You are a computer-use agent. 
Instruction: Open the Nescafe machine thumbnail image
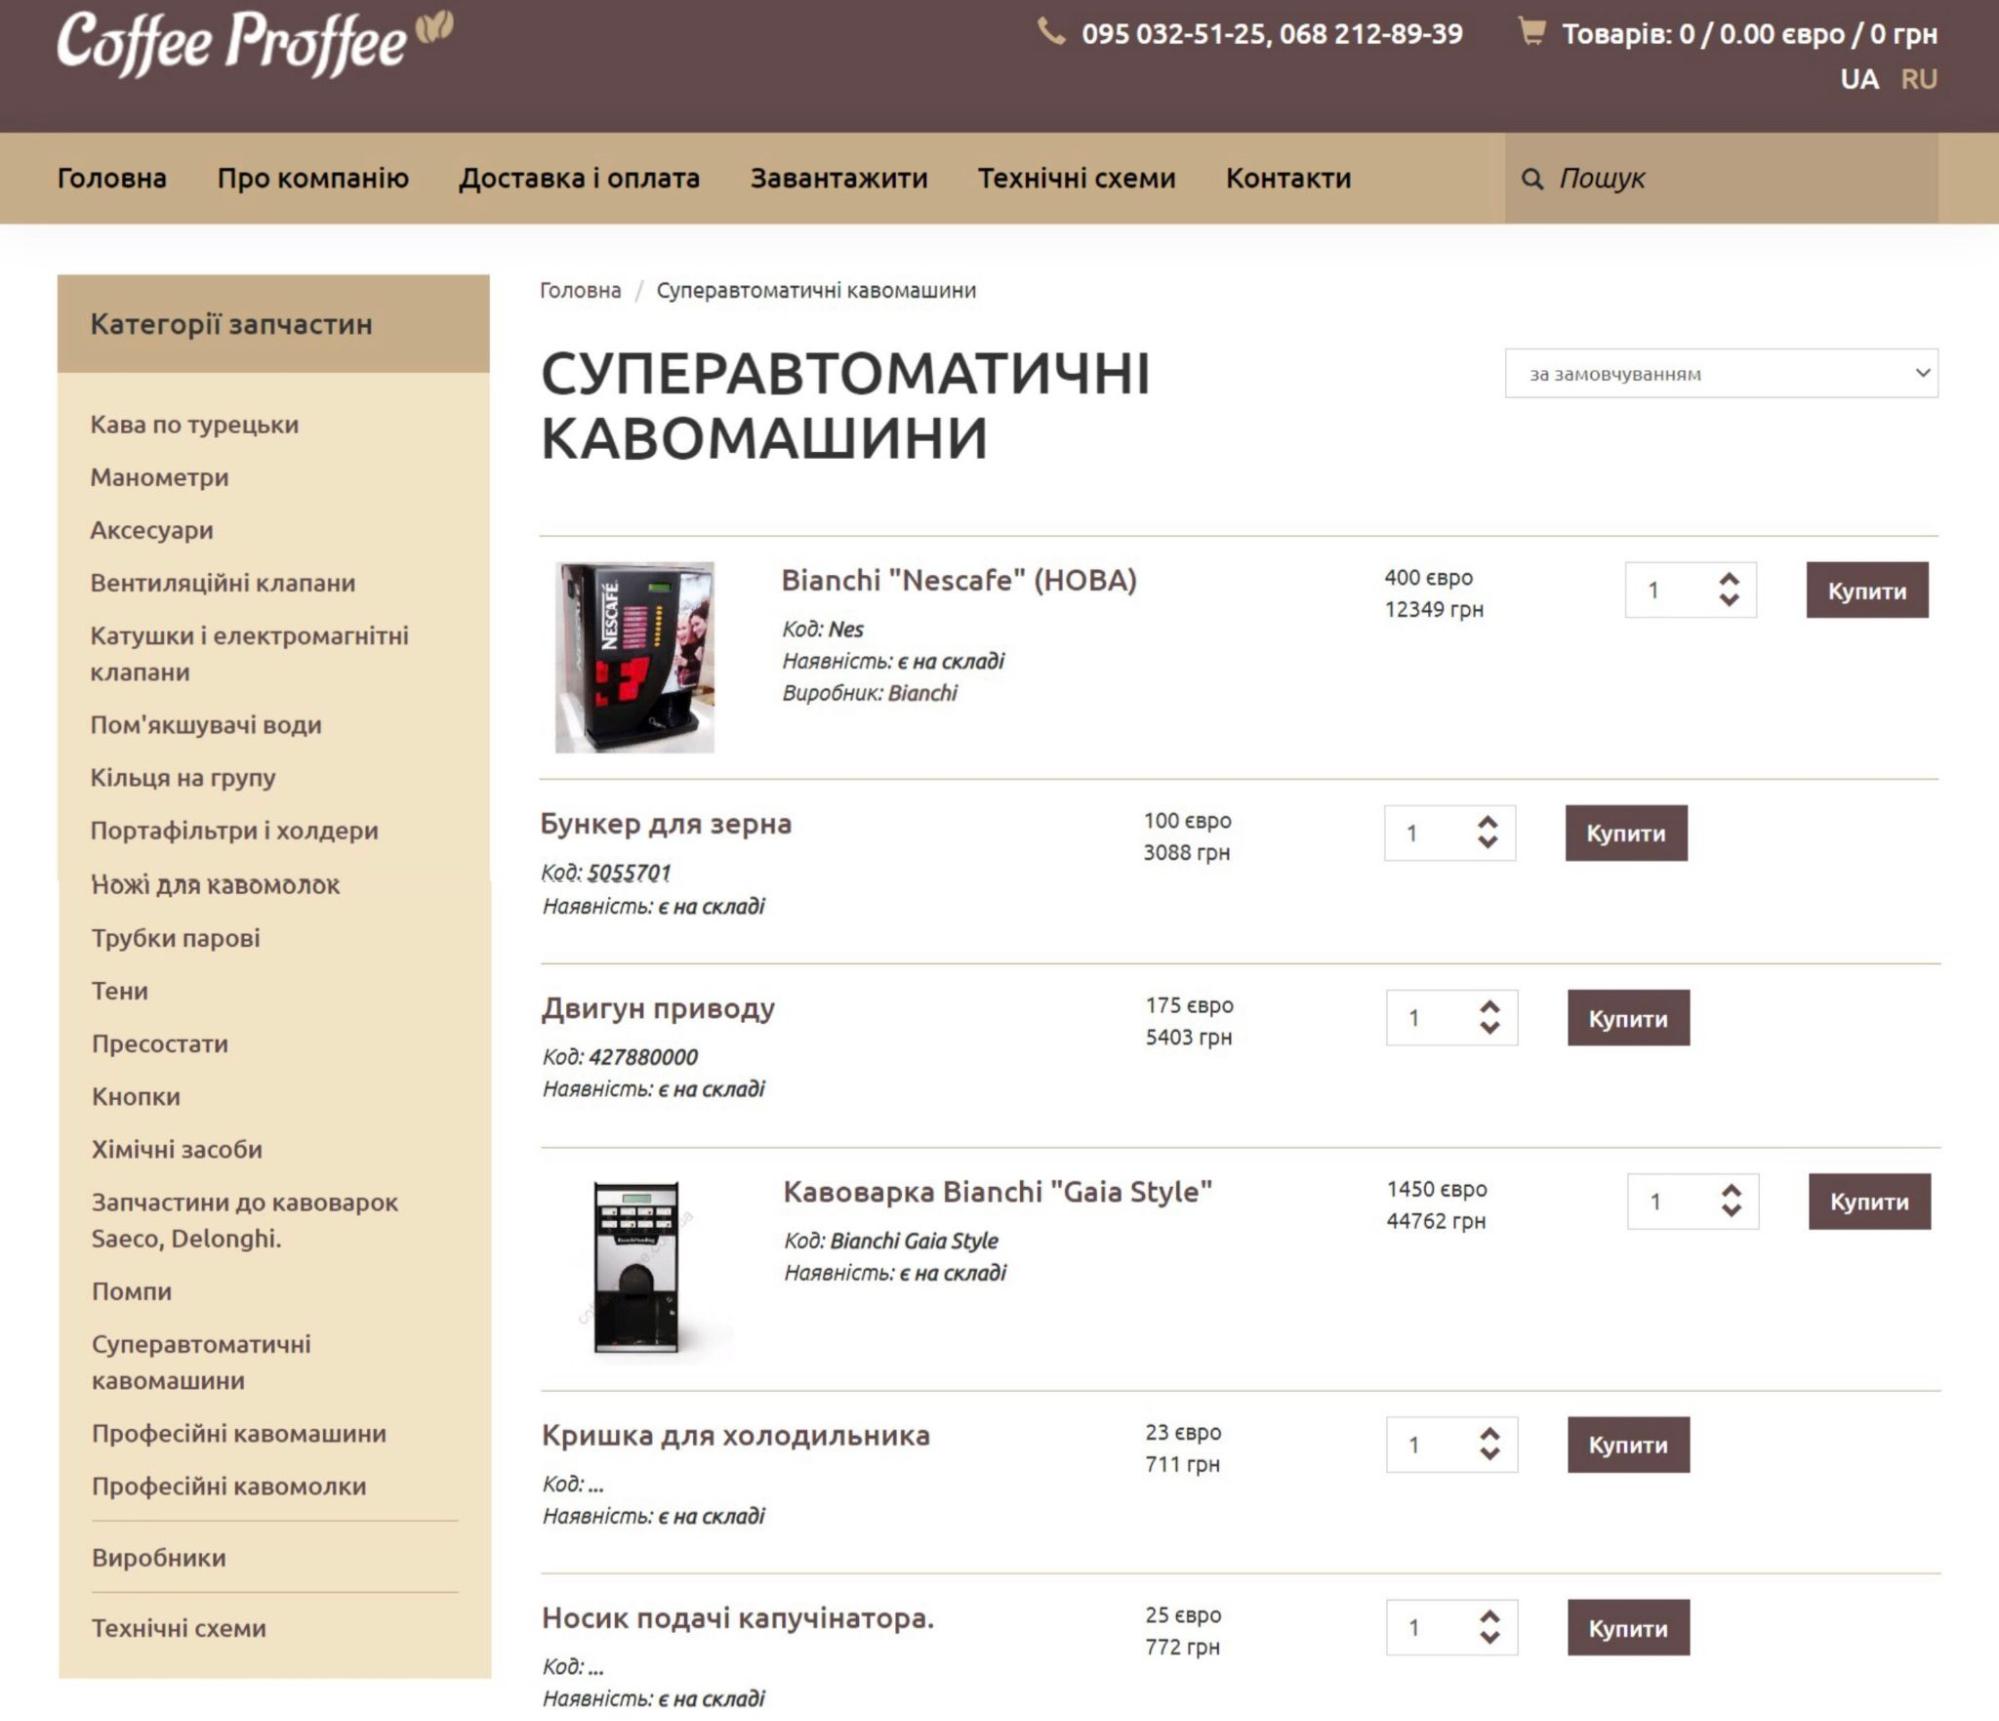pyautogui.click(x=635, y=657)
